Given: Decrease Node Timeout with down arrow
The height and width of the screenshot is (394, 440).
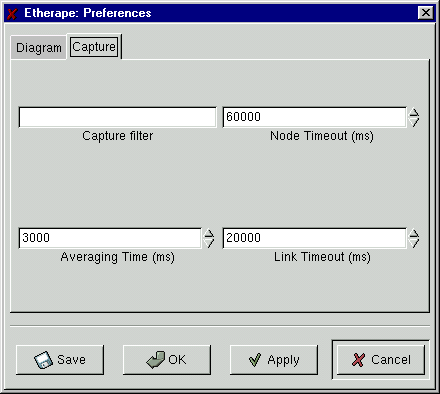Looking at the screenshot, I should pyautogui.click(x=414, y=122).
